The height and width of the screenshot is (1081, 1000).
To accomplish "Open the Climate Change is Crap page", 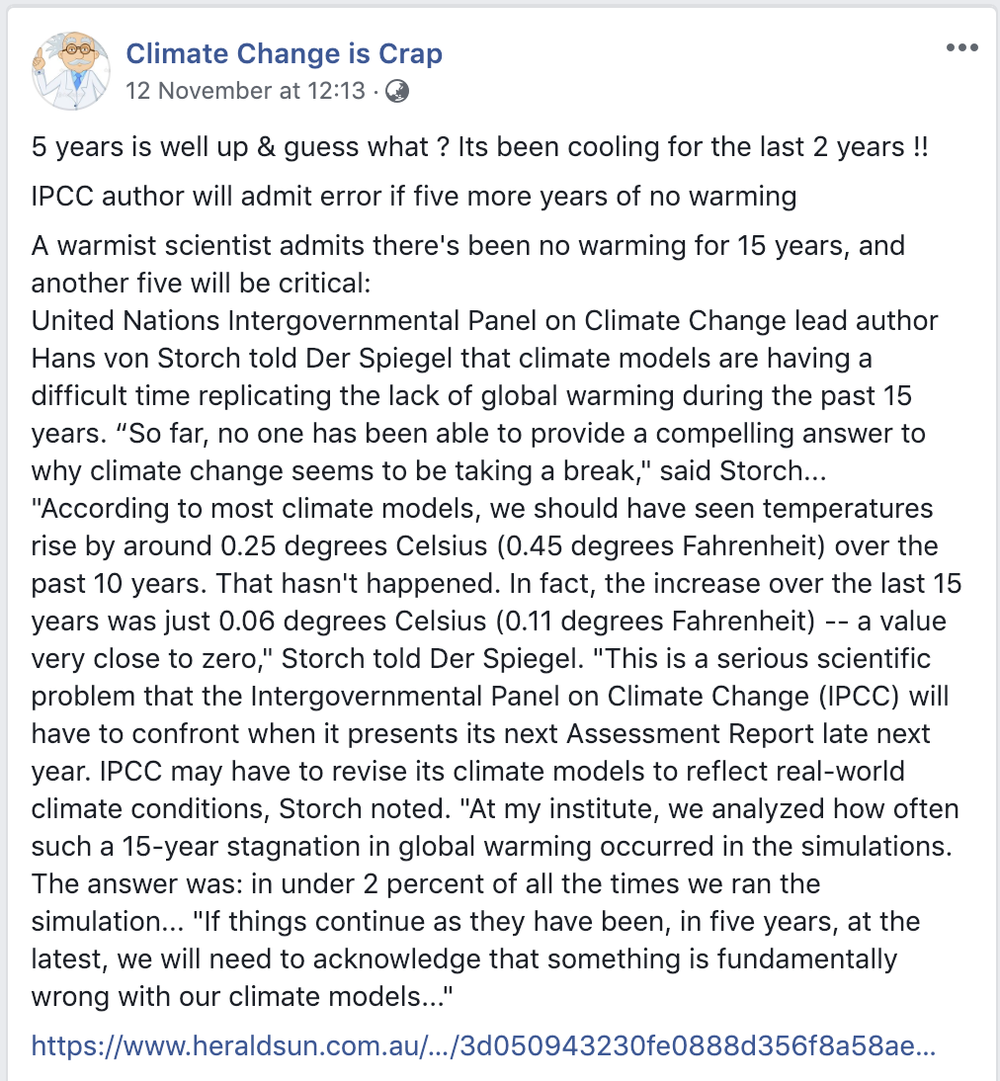I will (x=284, y=53).
